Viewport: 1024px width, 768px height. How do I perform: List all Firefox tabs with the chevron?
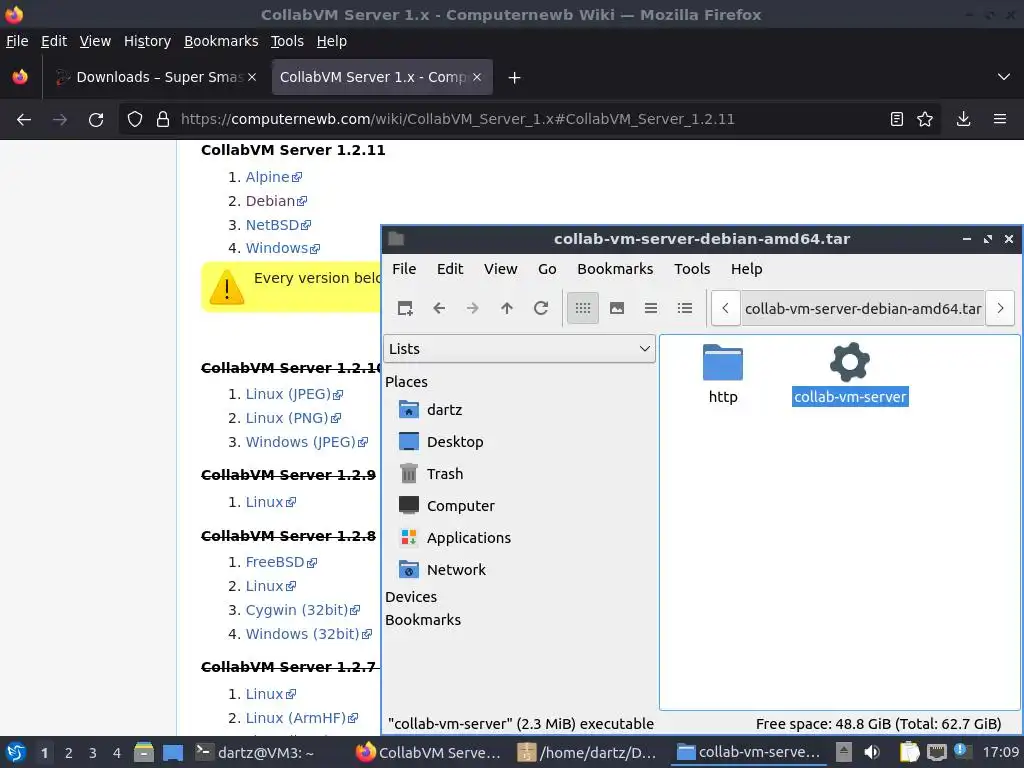(x=1004, y=77)
